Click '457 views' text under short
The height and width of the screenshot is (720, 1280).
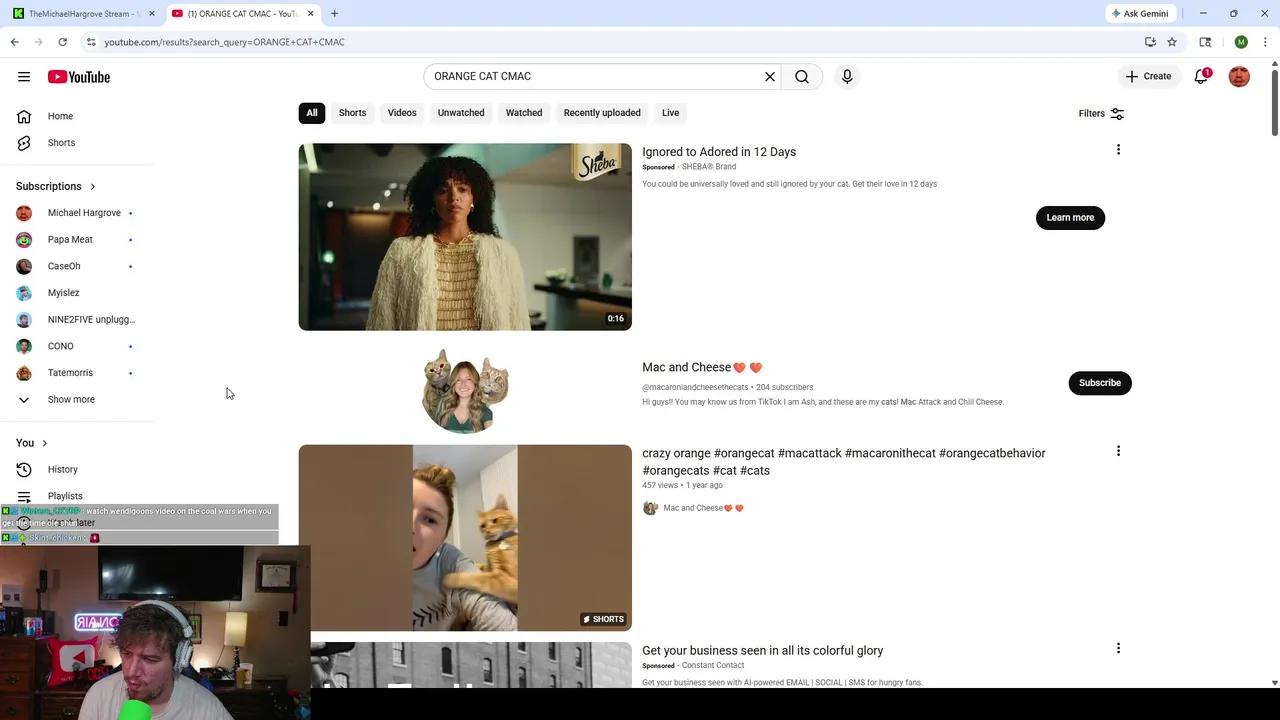(x=659, y=485)
